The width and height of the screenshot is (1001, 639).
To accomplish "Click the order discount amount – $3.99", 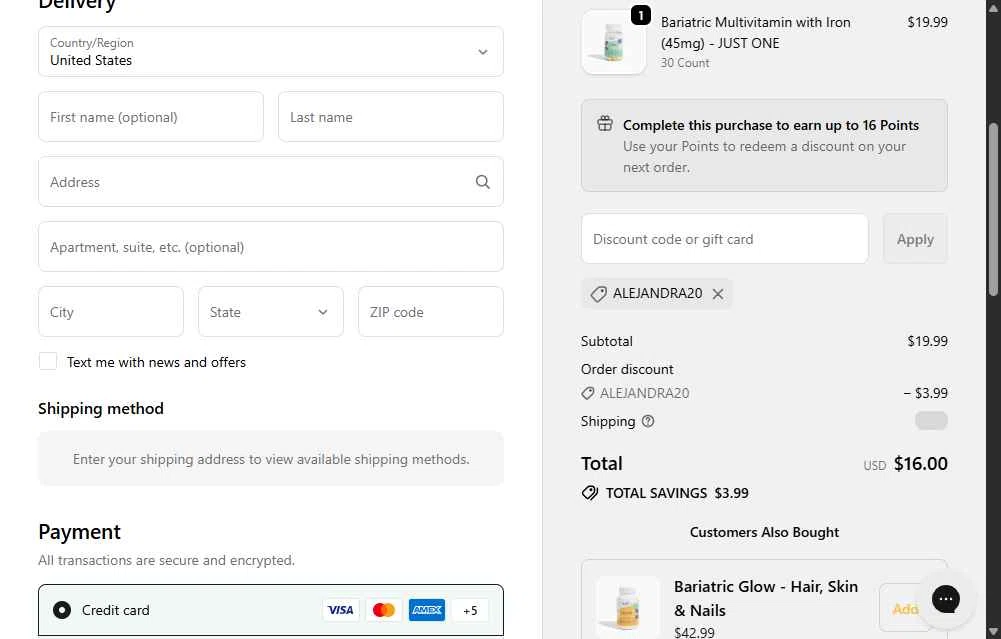I will (926, 393).
